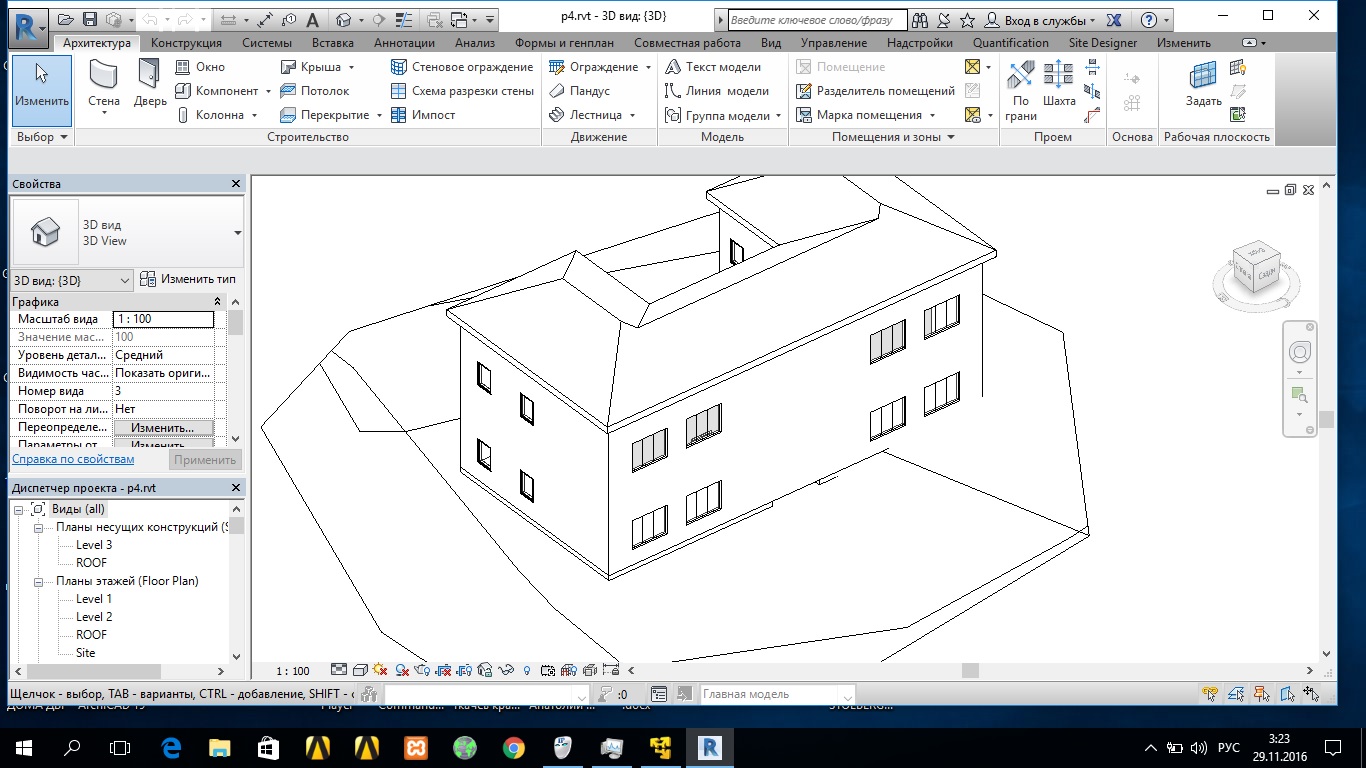1366x768 pixels.
Task: Open the Справка по свойствам help link
Action: click(x=73, y=459)
